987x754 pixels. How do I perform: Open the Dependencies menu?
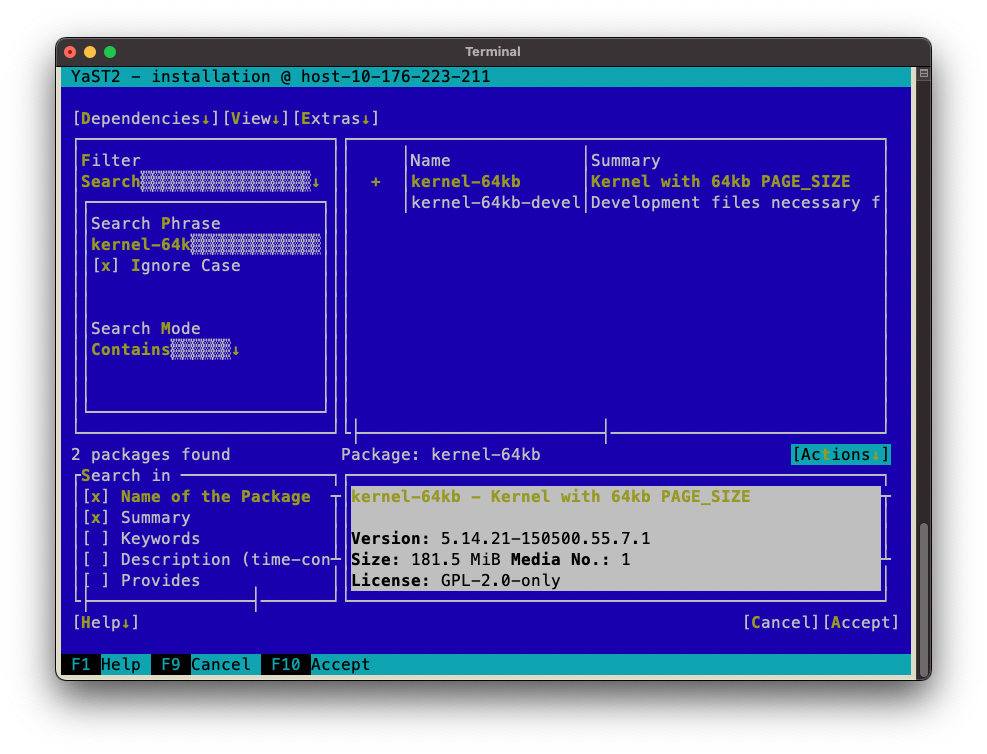(x=146, y=119)
